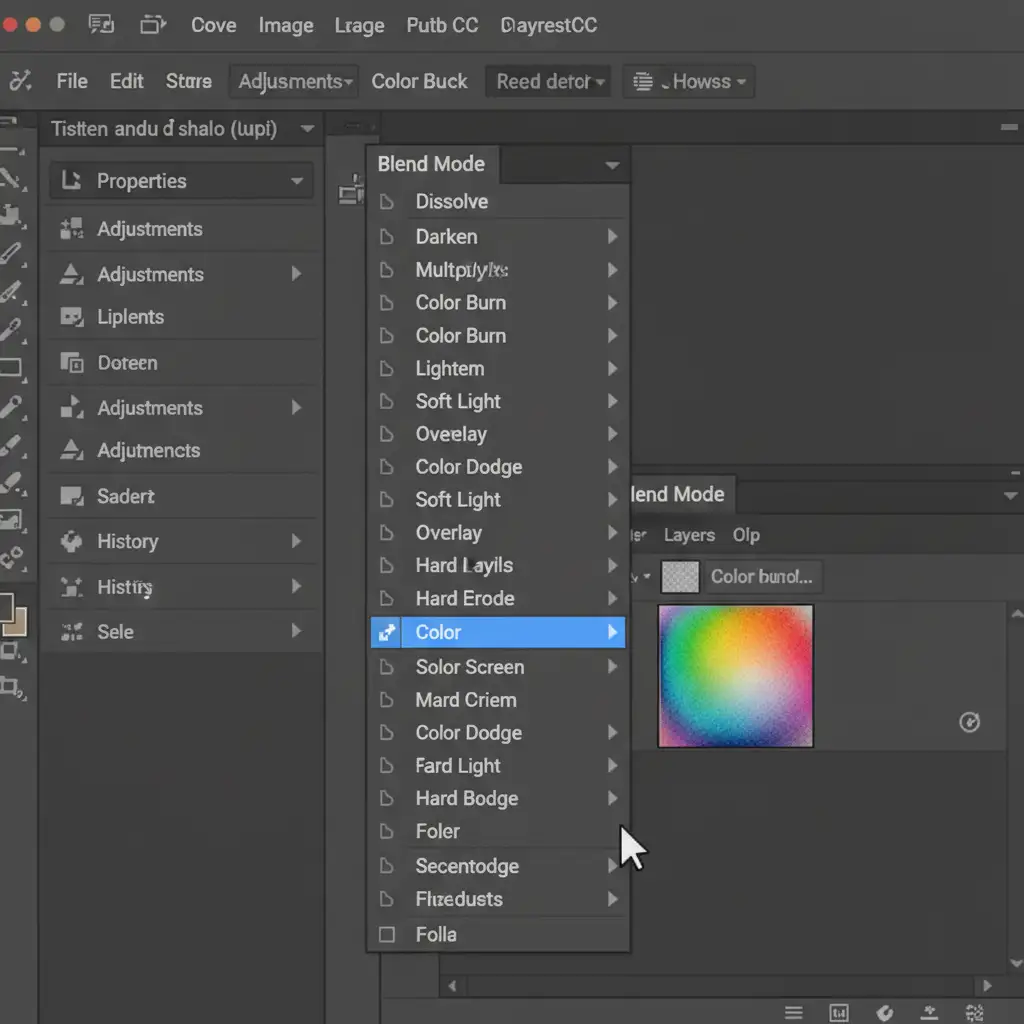Click the History panel icon in the sidebar

(x=71, y=542)
